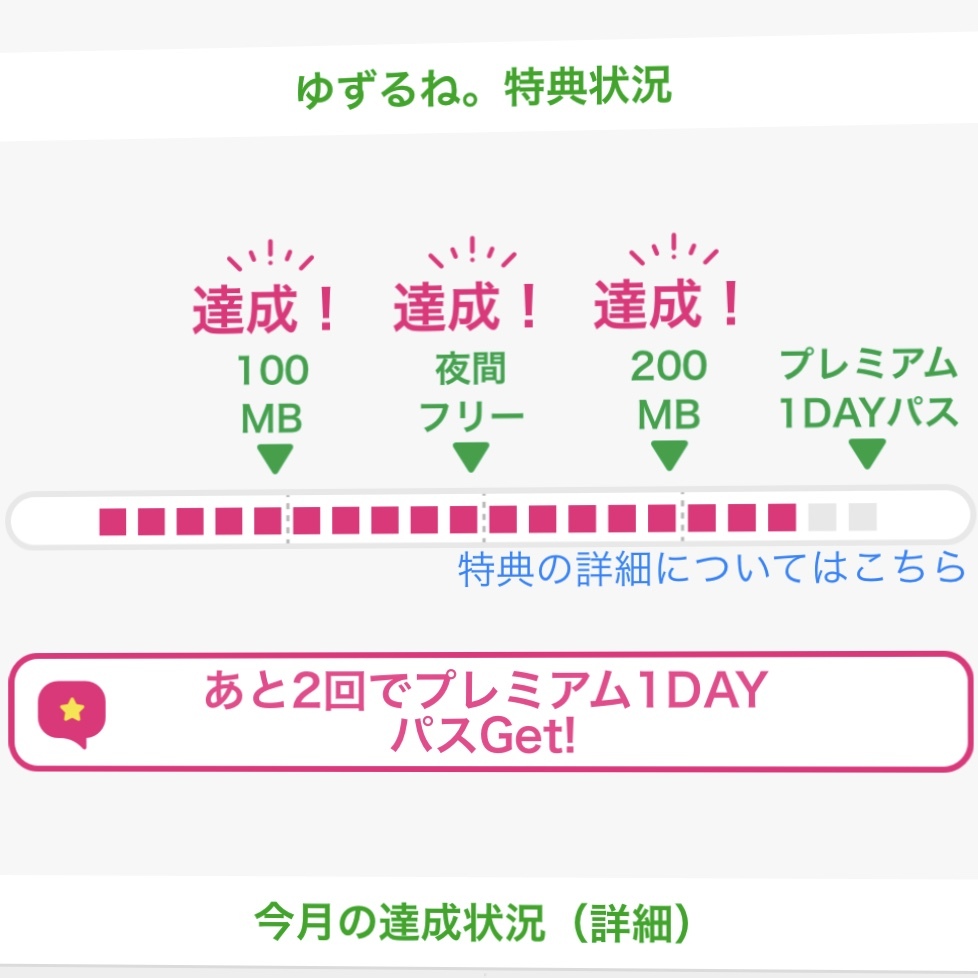The image size is (978, 978).
Task: Click the first pink square in progress bar
Action: coord(113,520)
